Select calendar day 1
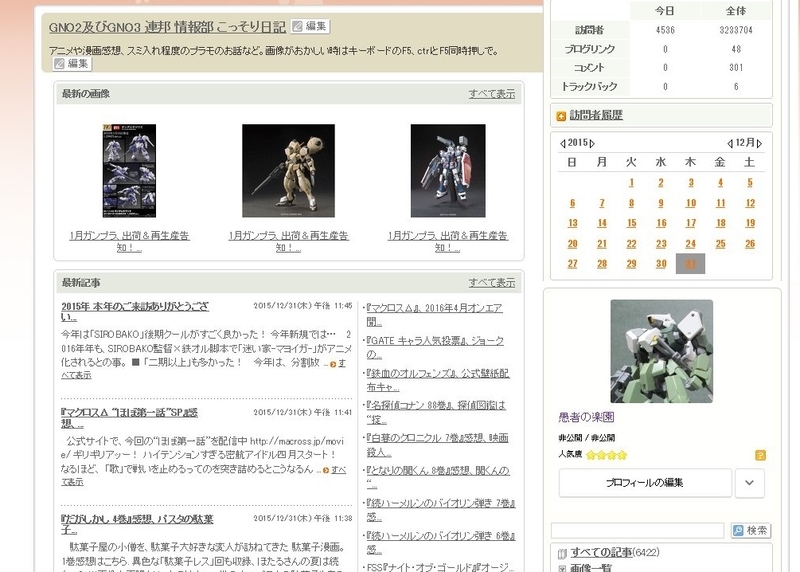Image resolution: width=800 pixels, height=572 pixels. tap(631, 183)
